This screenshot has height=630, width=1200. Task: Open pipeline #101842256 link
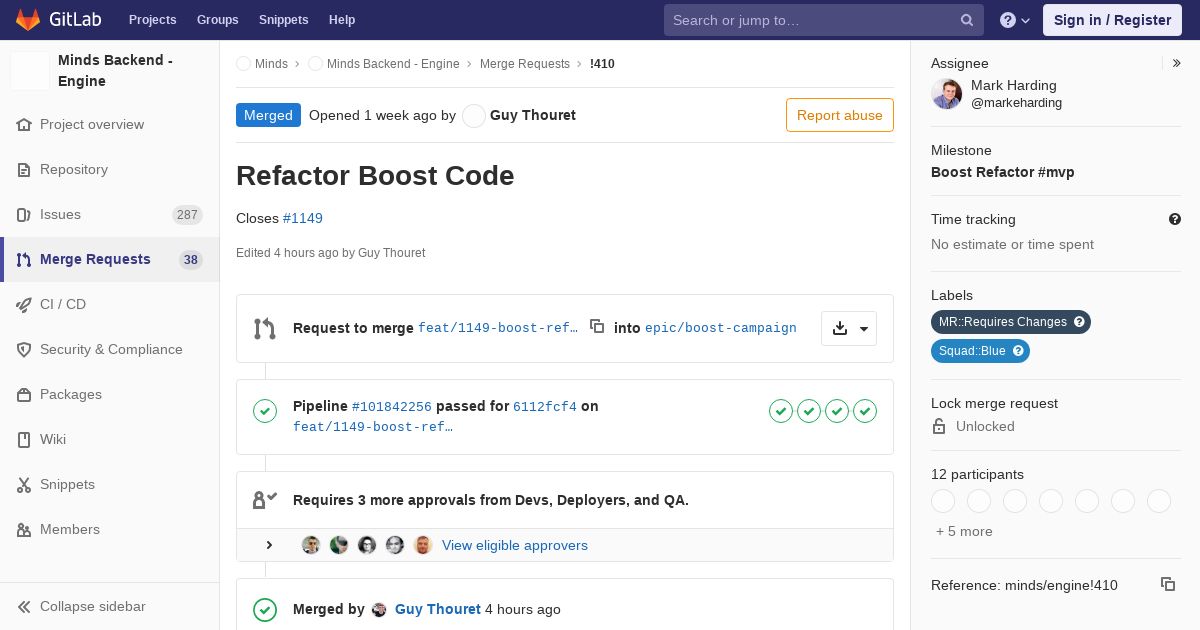[392, 407]
